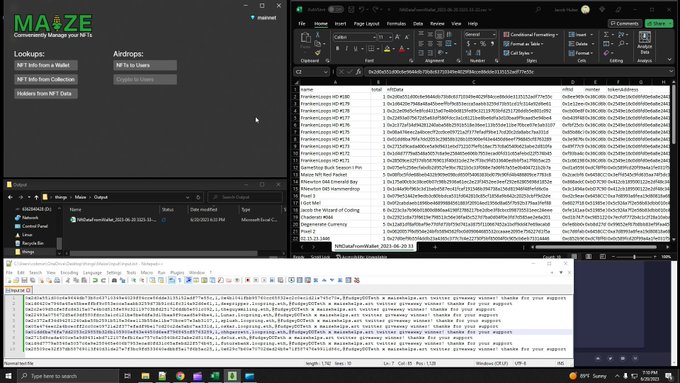The width and height of the screenshot is (680, 383).
Task: Click the Fill Color paint bucket icon
Action: [387, 49]
